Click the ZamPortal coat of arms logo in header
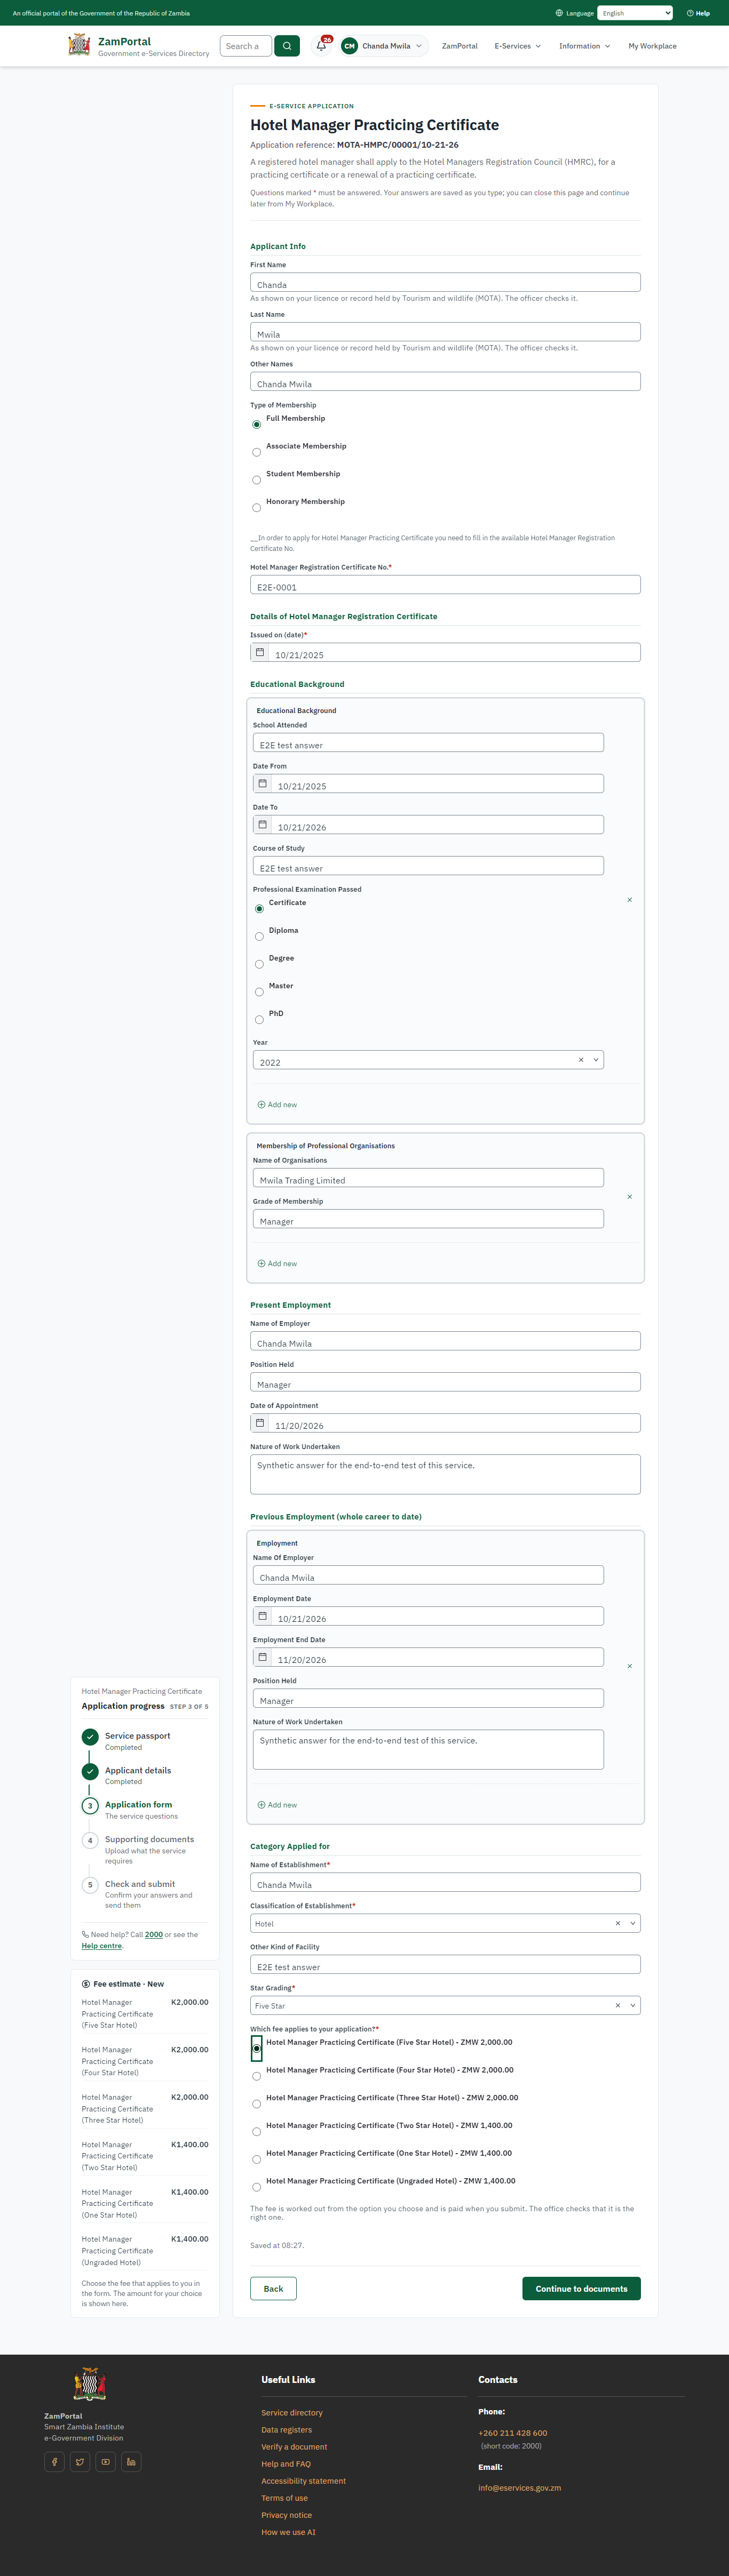Image resolution: width=729 pixels, height=2576 pixels. click(x=79, y=45)
